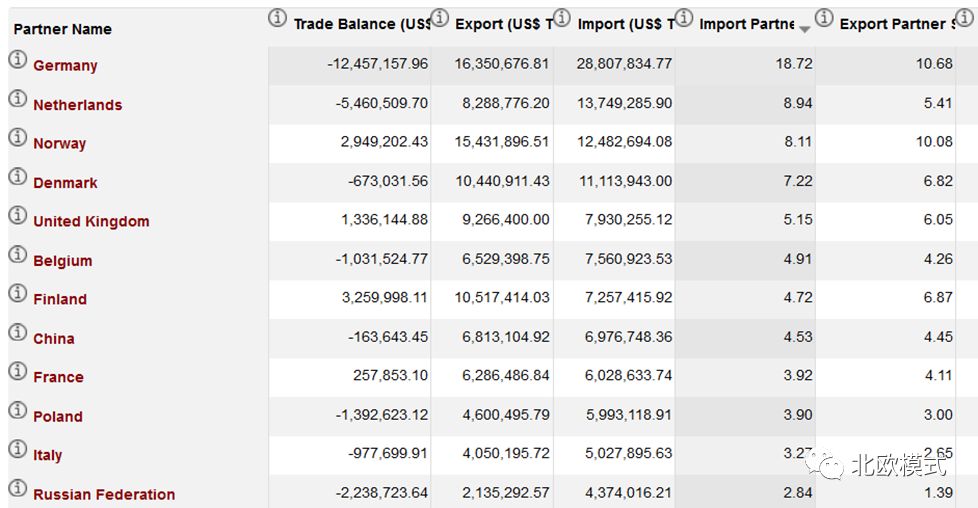Click info icon beside Norway
978x508 pixels.
(17, 138)
